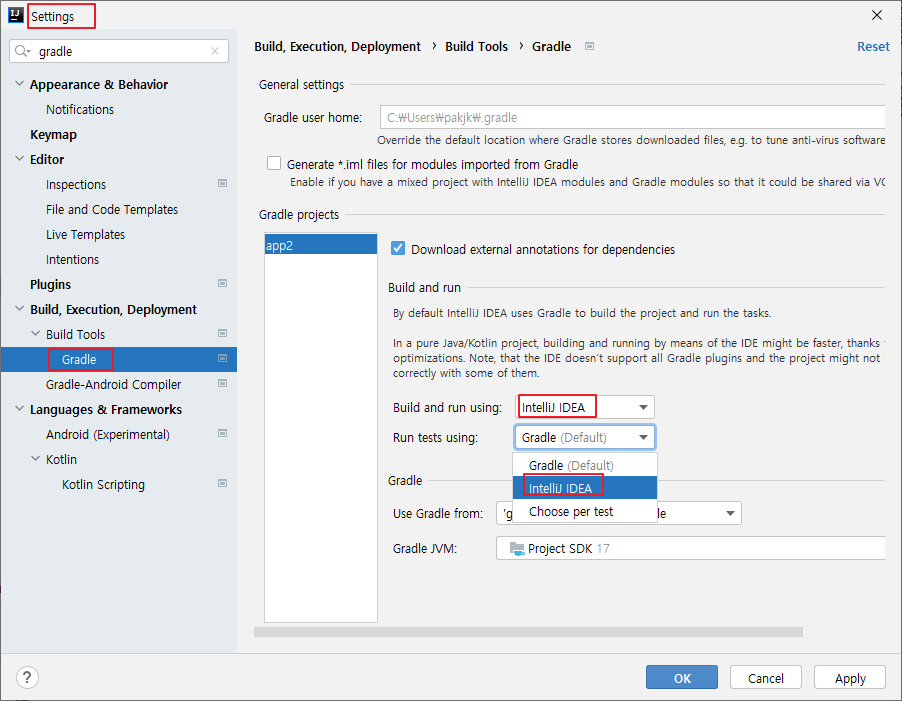Click the search magnifier icon in settings search
Viewport: 902px width, 701px height.
22,51
